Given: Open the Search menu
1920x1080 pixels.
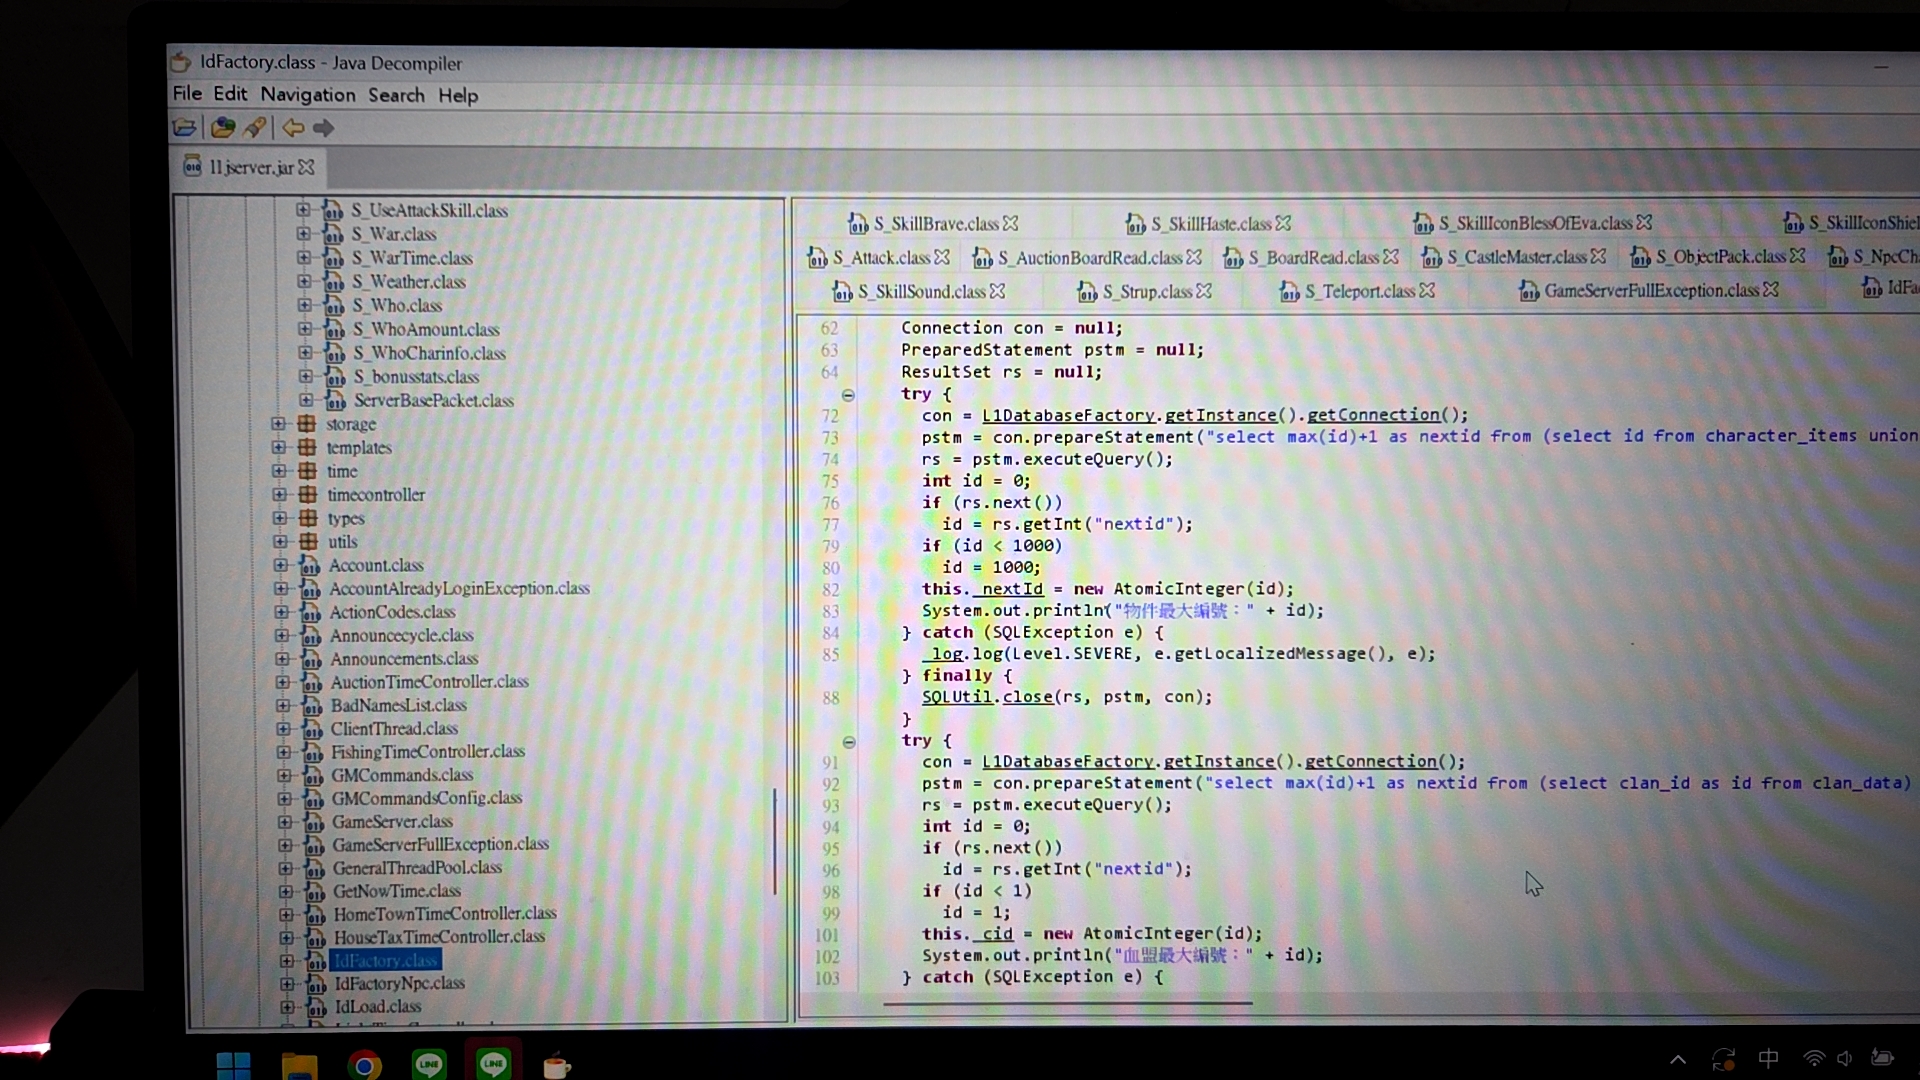Looking at the screenshot, I should tap(396, 95).
